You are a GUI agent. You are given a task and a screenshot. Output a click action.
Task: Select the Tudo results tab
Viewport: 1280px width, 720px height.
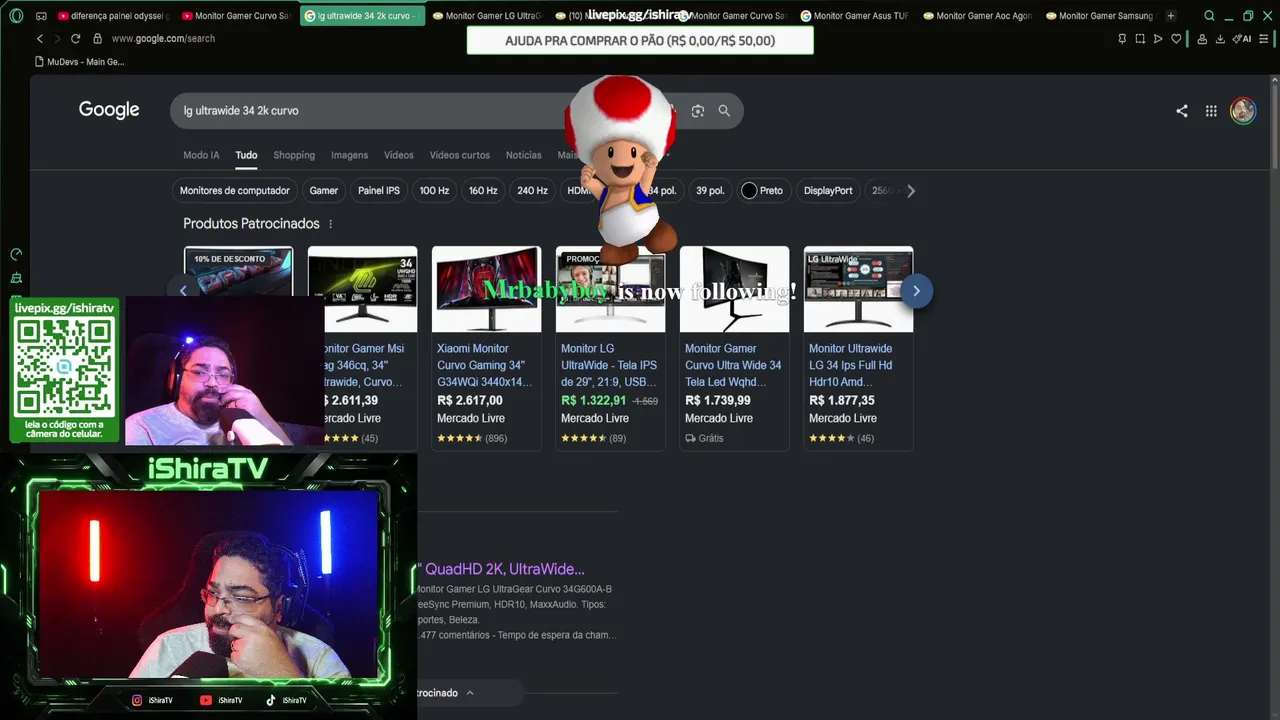[246, 155]
